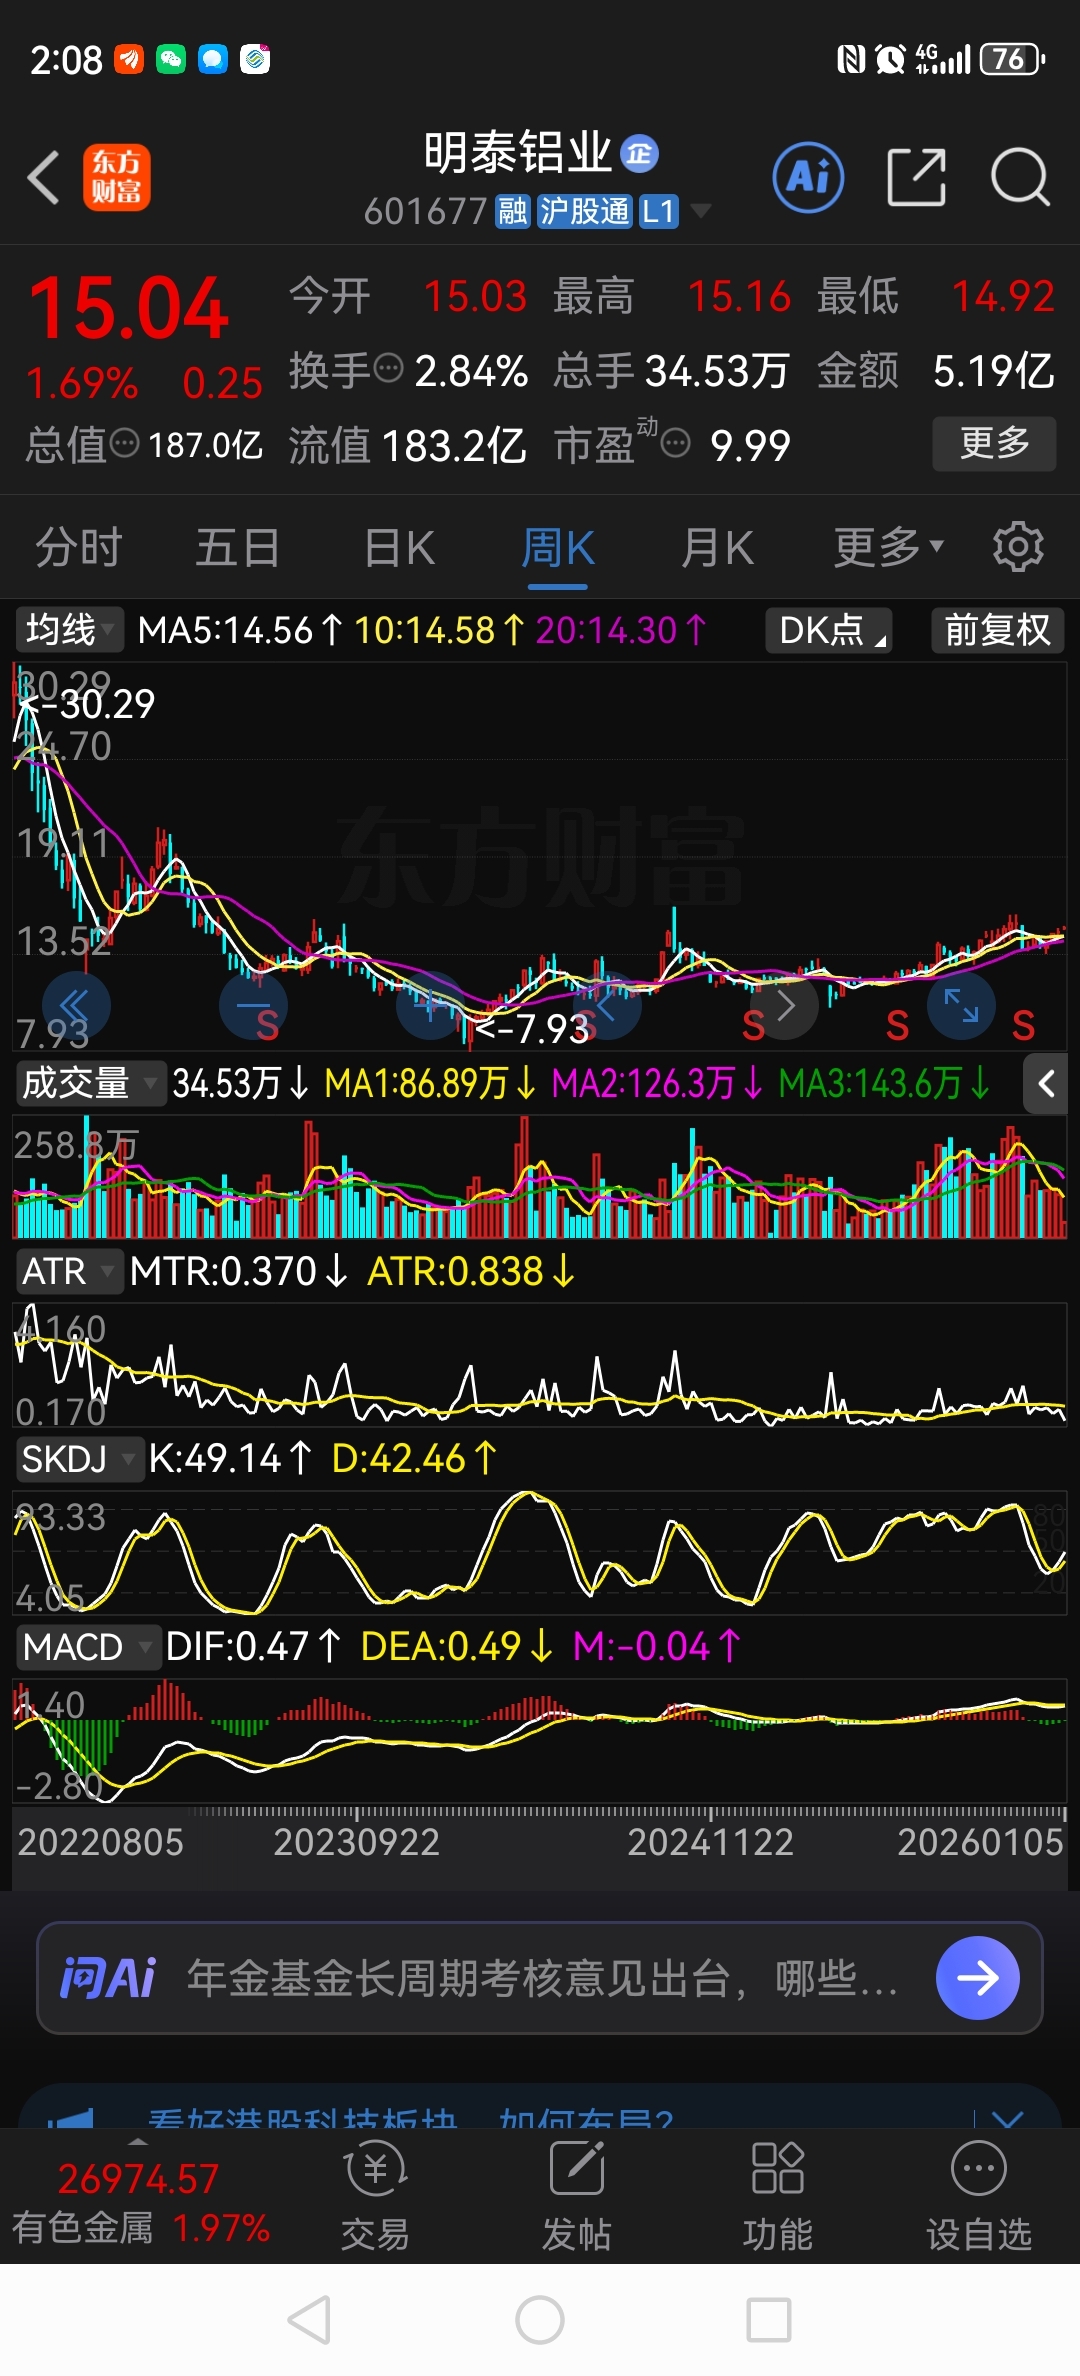Open the 有色金属 sector index 26974.57
Viewport: 1080px width, 2376px height.
coord(140,2203)
